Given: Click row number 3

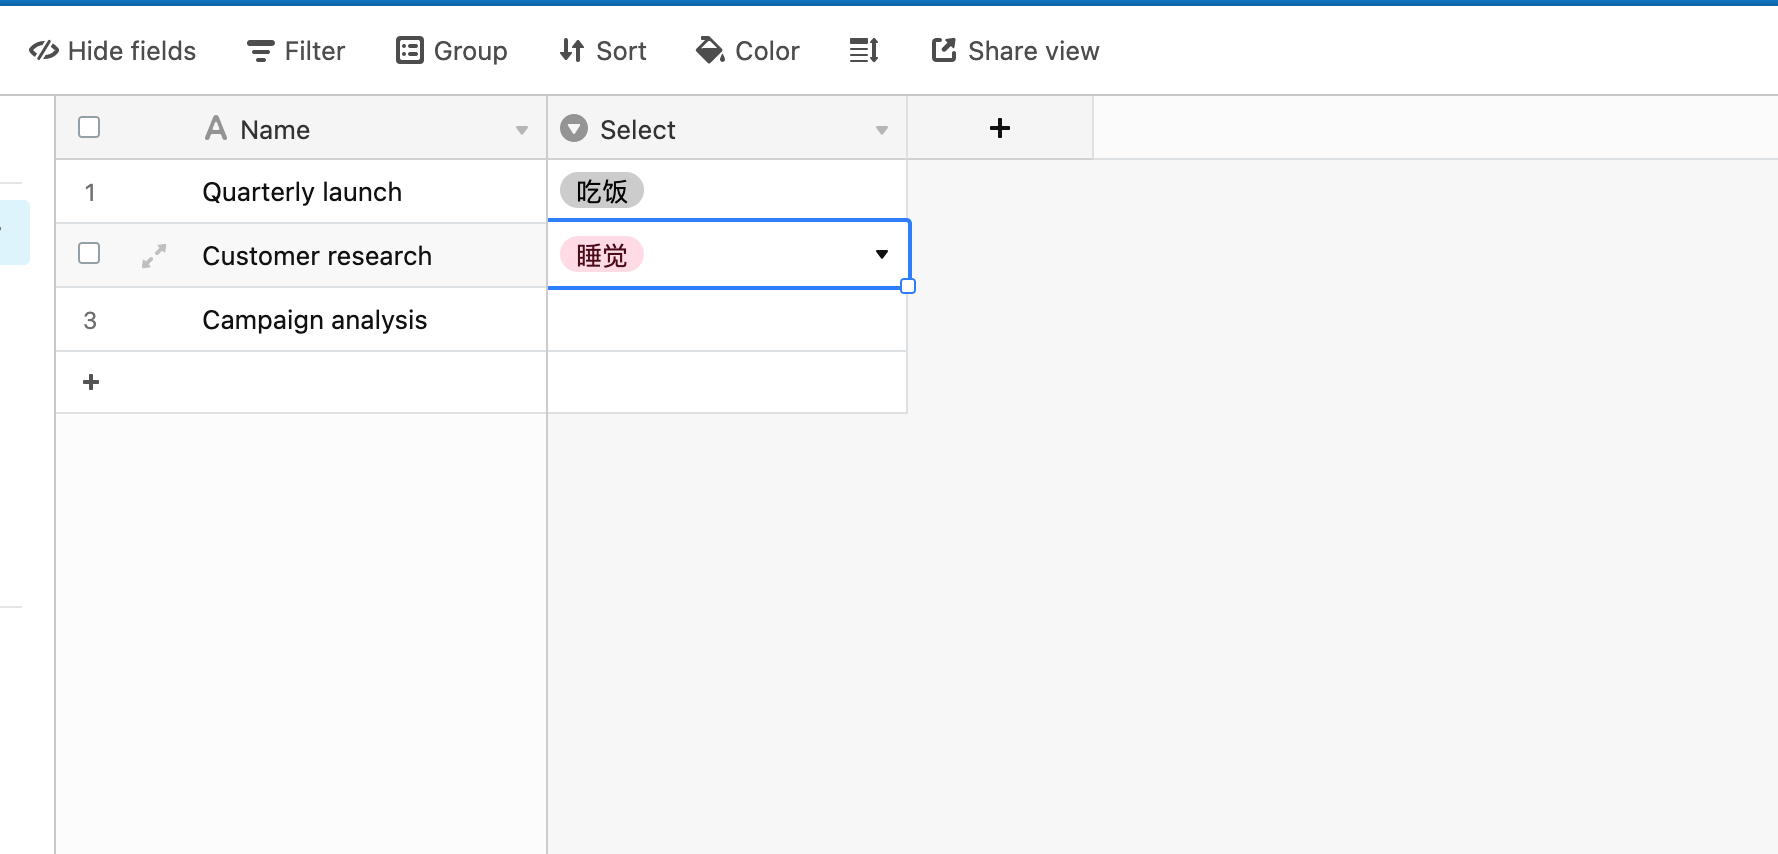Looking at the screenshot, I should pyautogui.click(x=90, y=320).
